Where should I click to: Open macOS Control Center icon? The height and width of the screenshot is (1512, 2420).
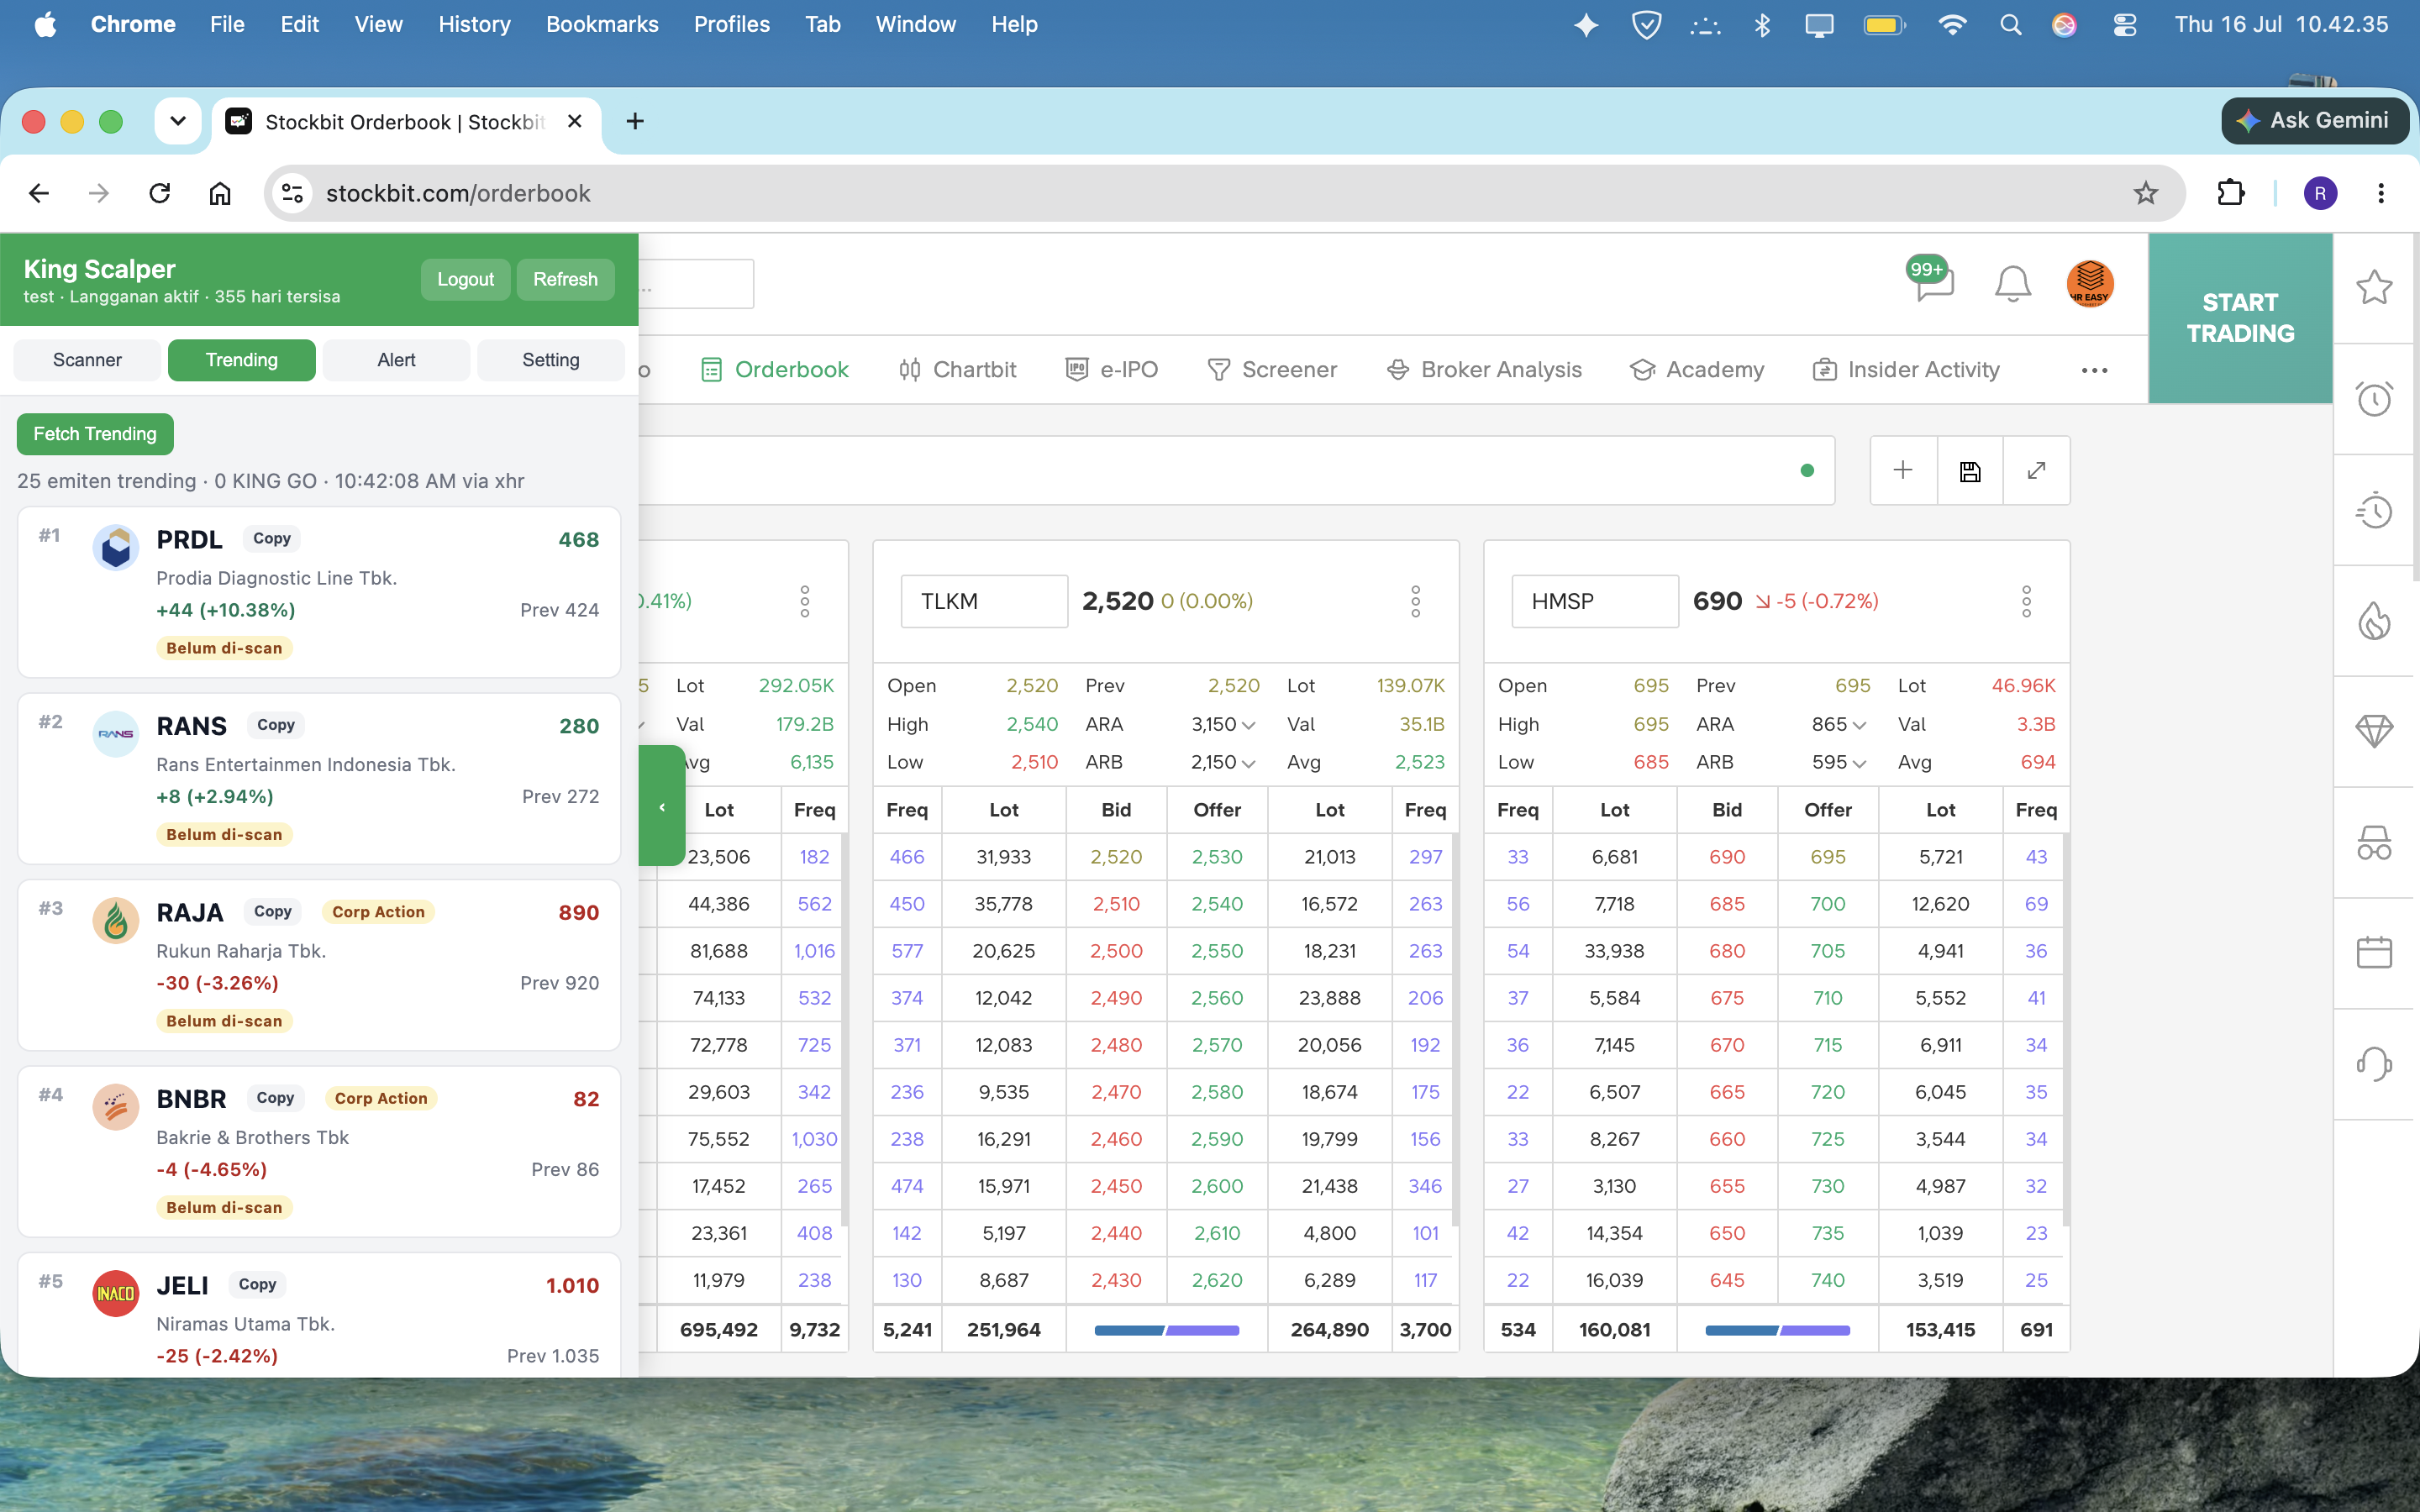coord(2125,24)
